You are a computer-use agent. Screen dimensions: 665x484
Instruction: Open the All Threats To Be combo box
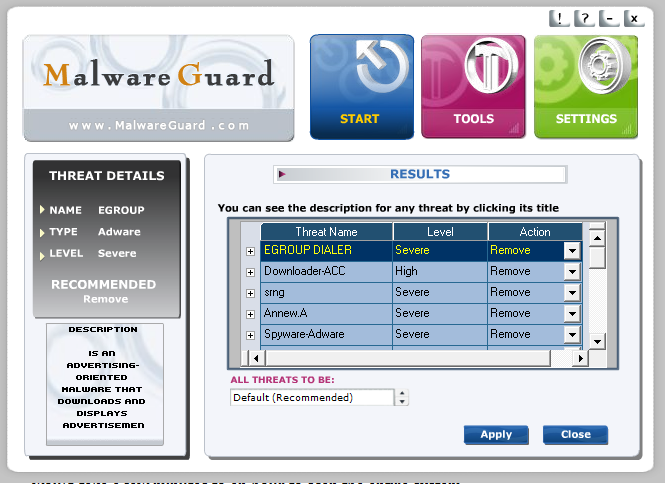312,397
